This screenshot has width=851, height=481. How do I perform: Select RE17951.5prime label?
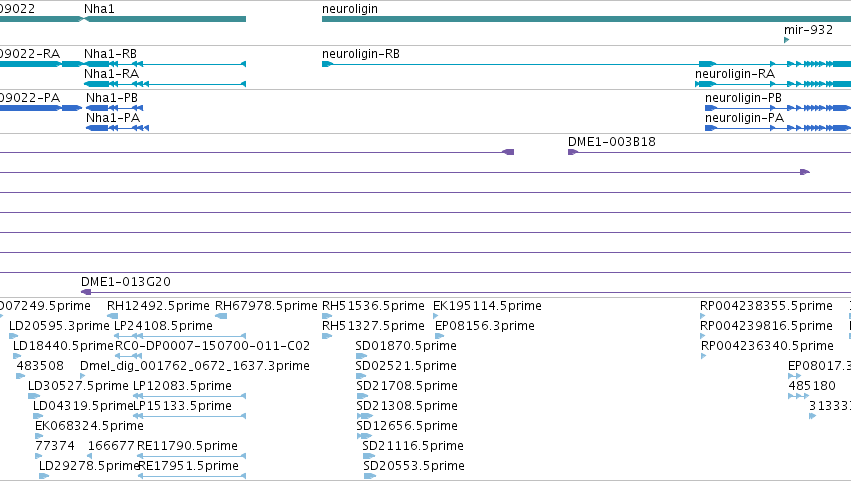188,466
